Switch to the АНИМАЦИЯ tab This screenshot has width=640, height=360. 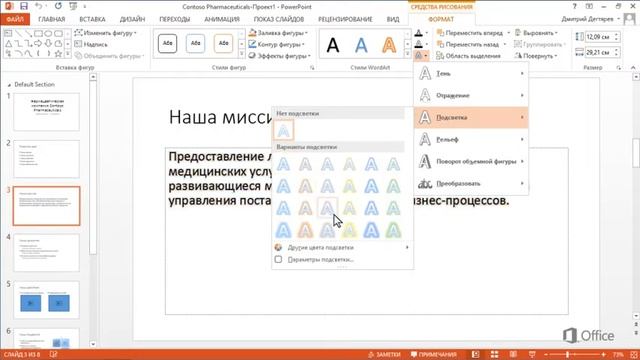222,19
